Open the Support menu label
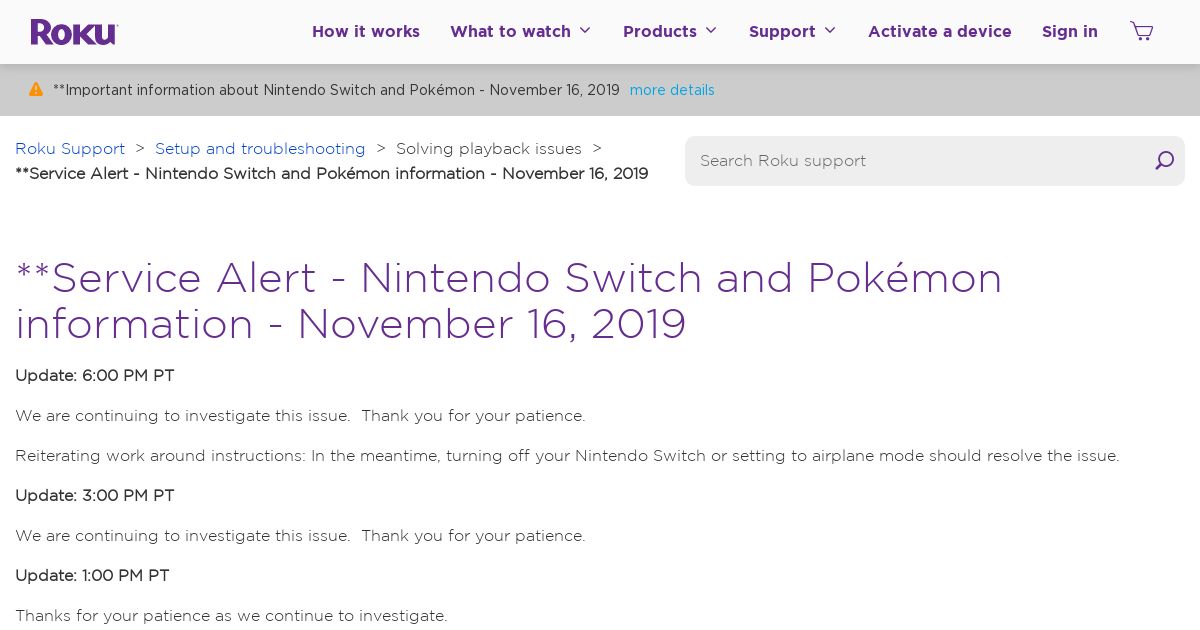Viewport: 1200px width, 630px height. coord(782,31)
